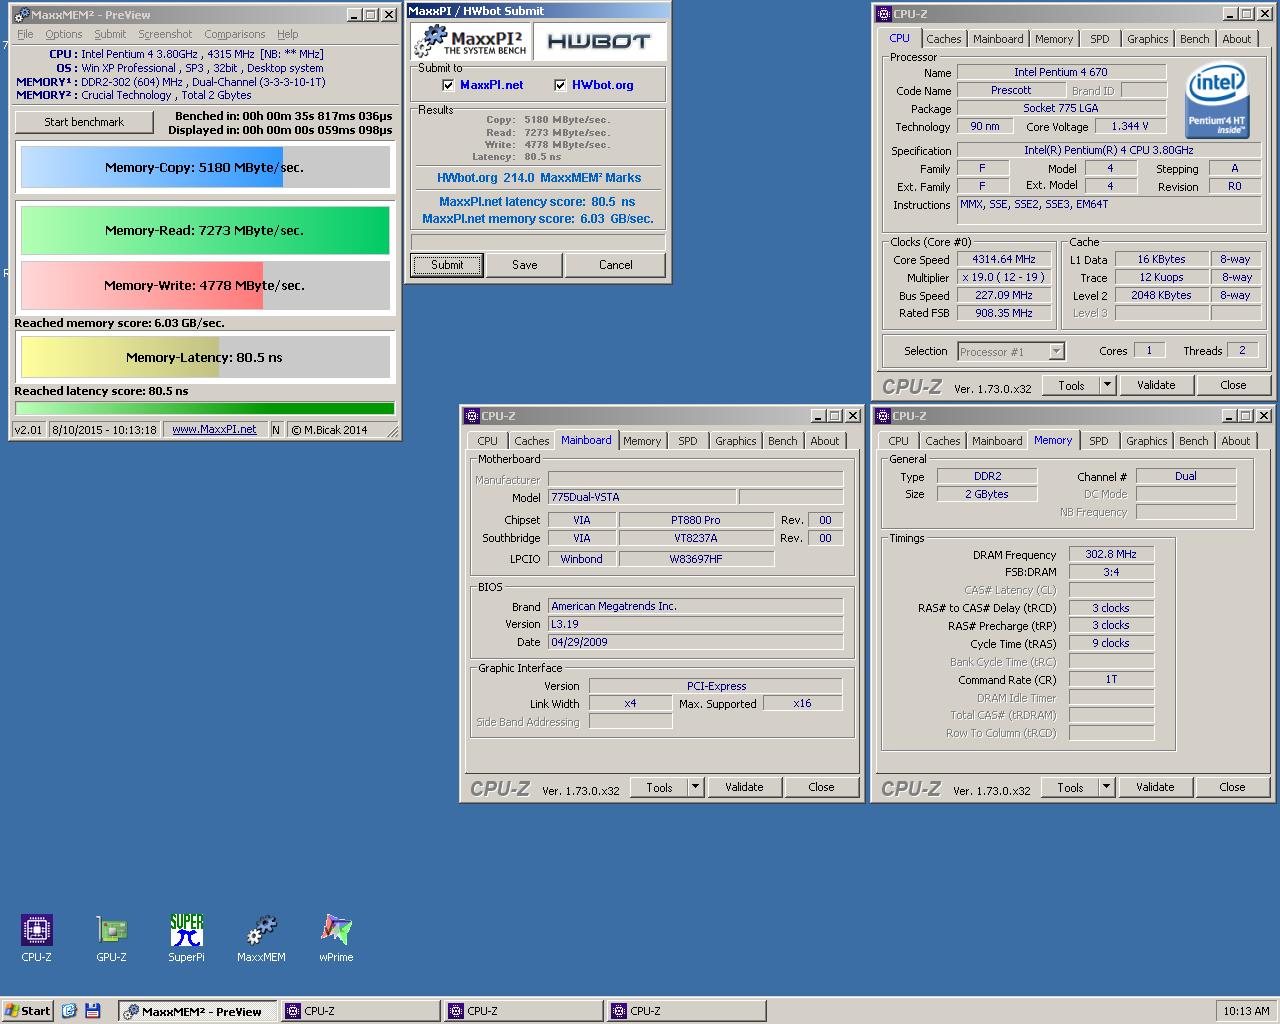1280x1024 pixels.
Task: Click the Memory-Write 4778 MByte/sec progress bar
Action: click(205, 285)
